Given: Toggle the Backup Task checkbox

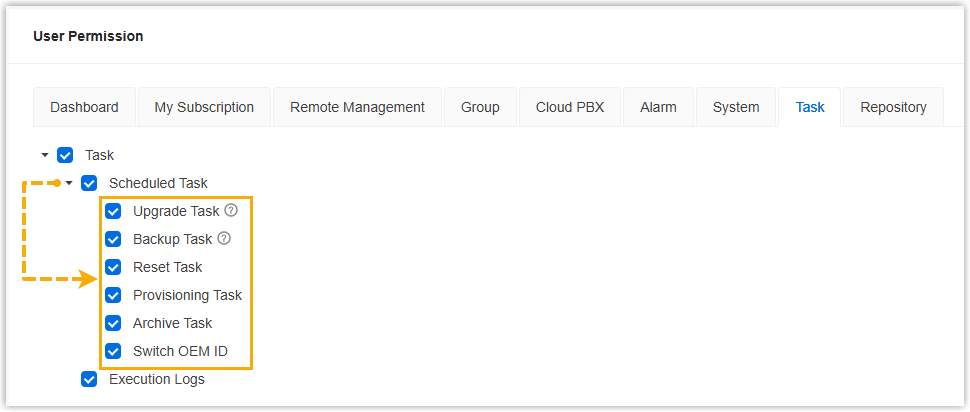Looking at the screenshot, I should (113, 239).
